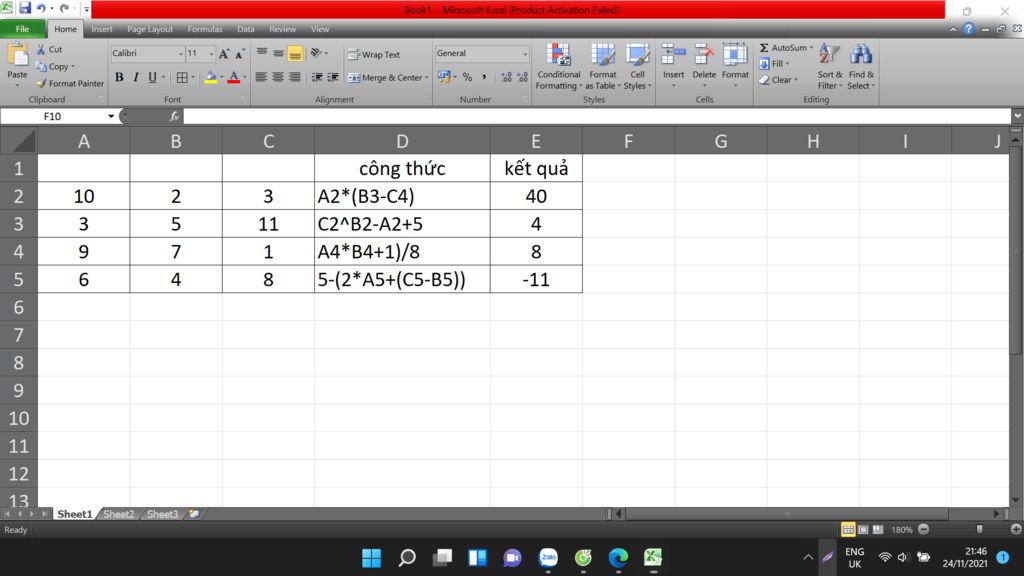Open the File tab
The height and width of the screenshot is (576, 1024).
click(x=22, y=29)
